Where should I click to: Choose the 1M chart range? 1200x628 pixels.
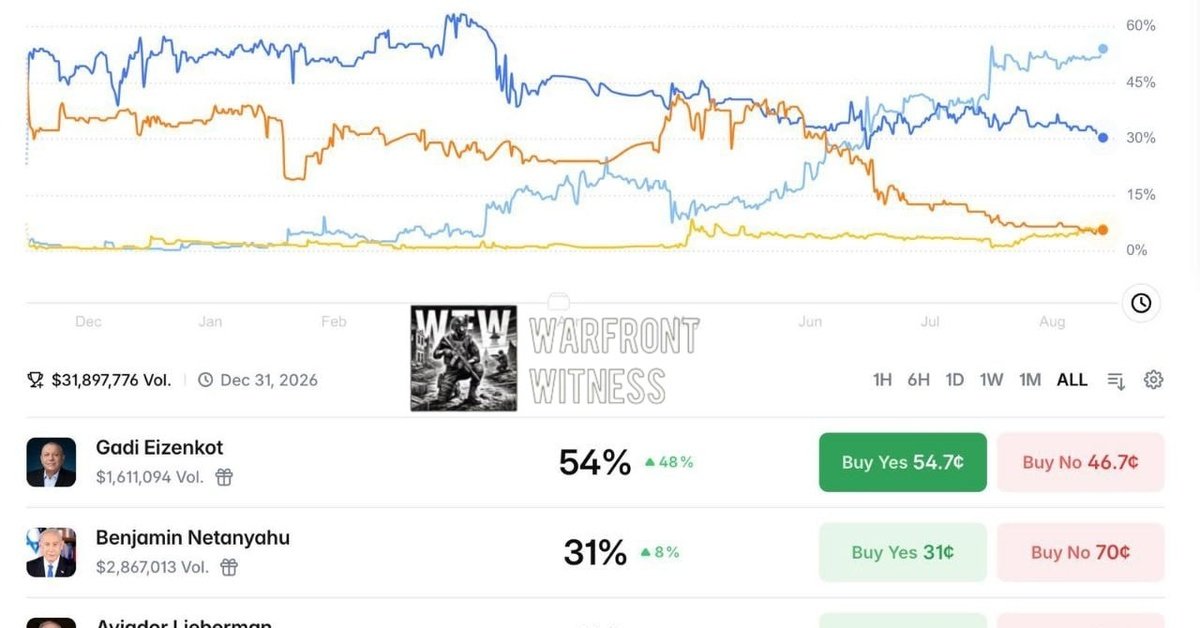click(1030, 380)
